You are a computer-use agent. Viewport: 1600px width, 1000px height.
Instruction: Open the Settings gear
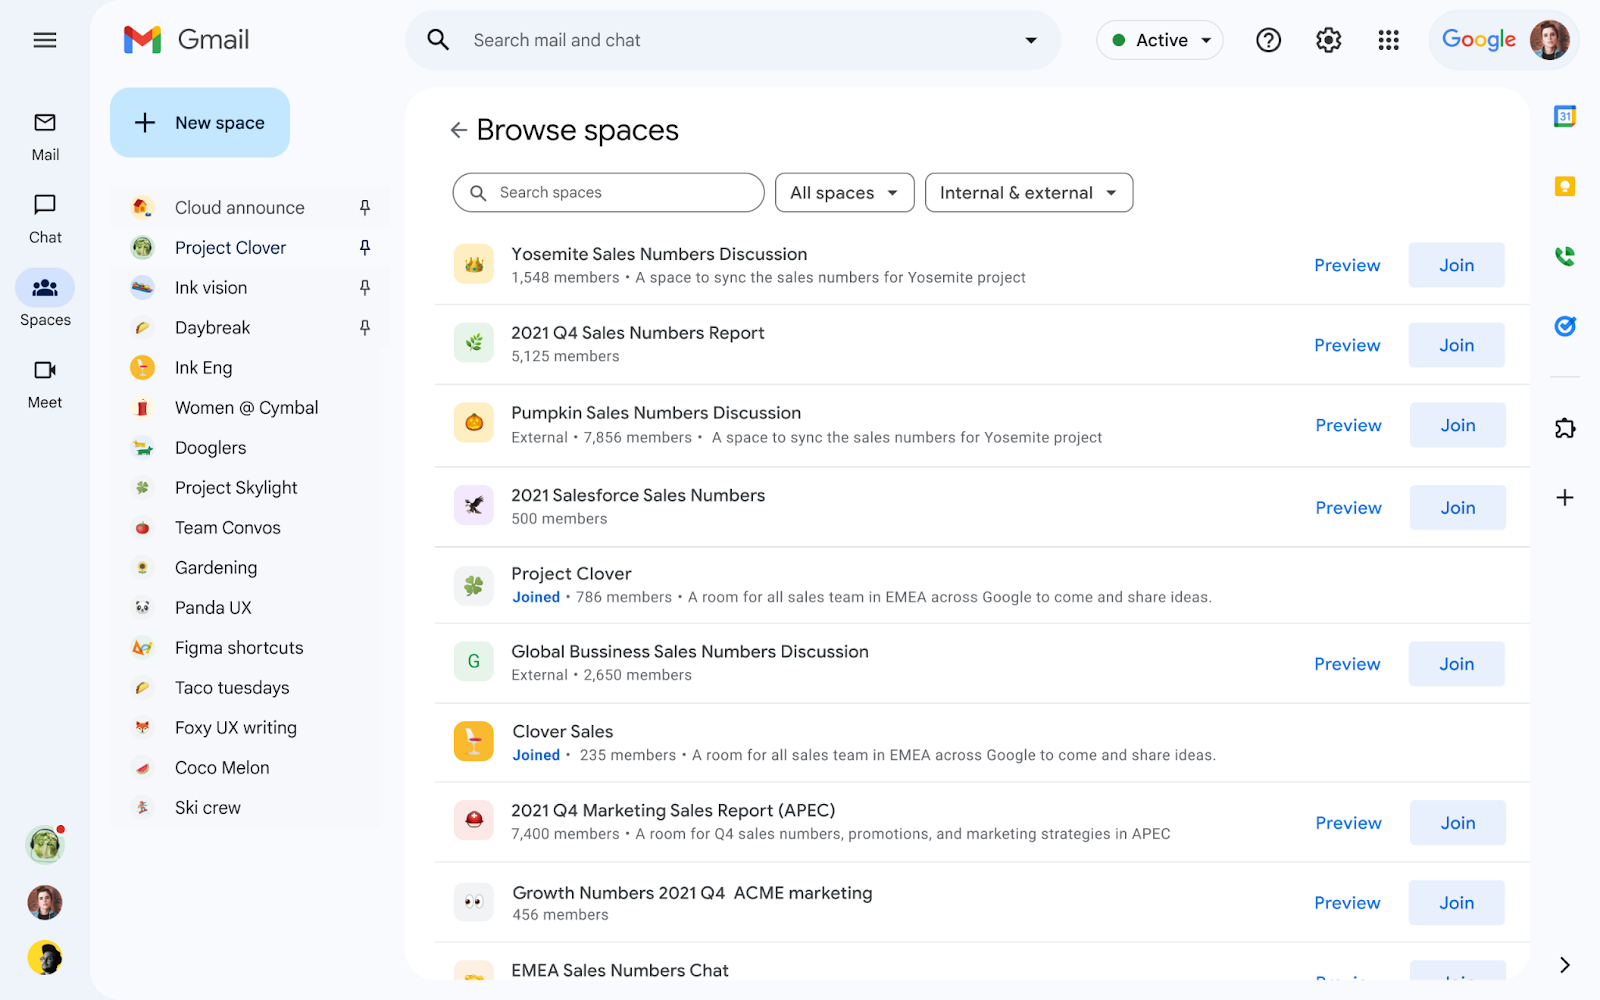[x=1328, y=40]
